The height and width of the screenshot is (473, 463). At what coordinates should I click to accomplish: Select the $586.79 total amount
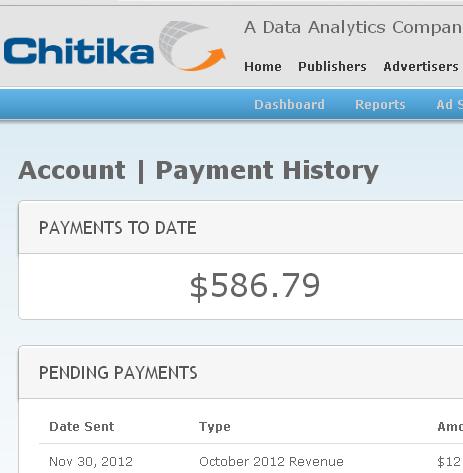click(x=255, y=286)
